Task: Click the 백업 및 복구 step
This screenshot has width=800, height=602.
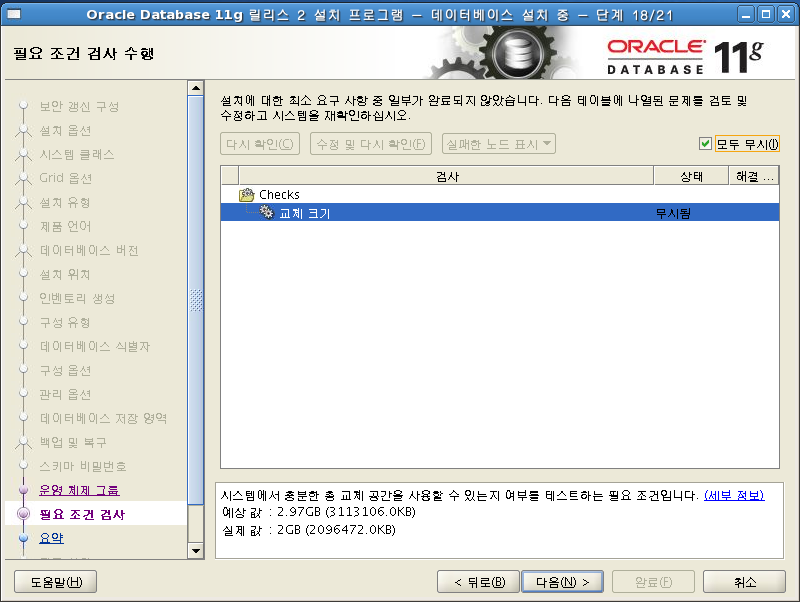Action: pyautogui.click(x=73, y=442)
